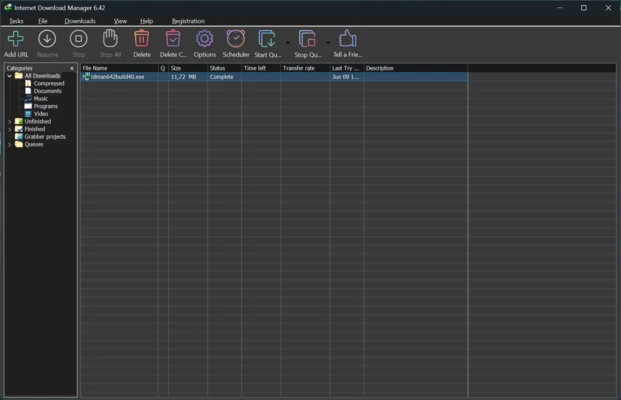
Task: Click the Stop Queue icon
Action: 307,39
